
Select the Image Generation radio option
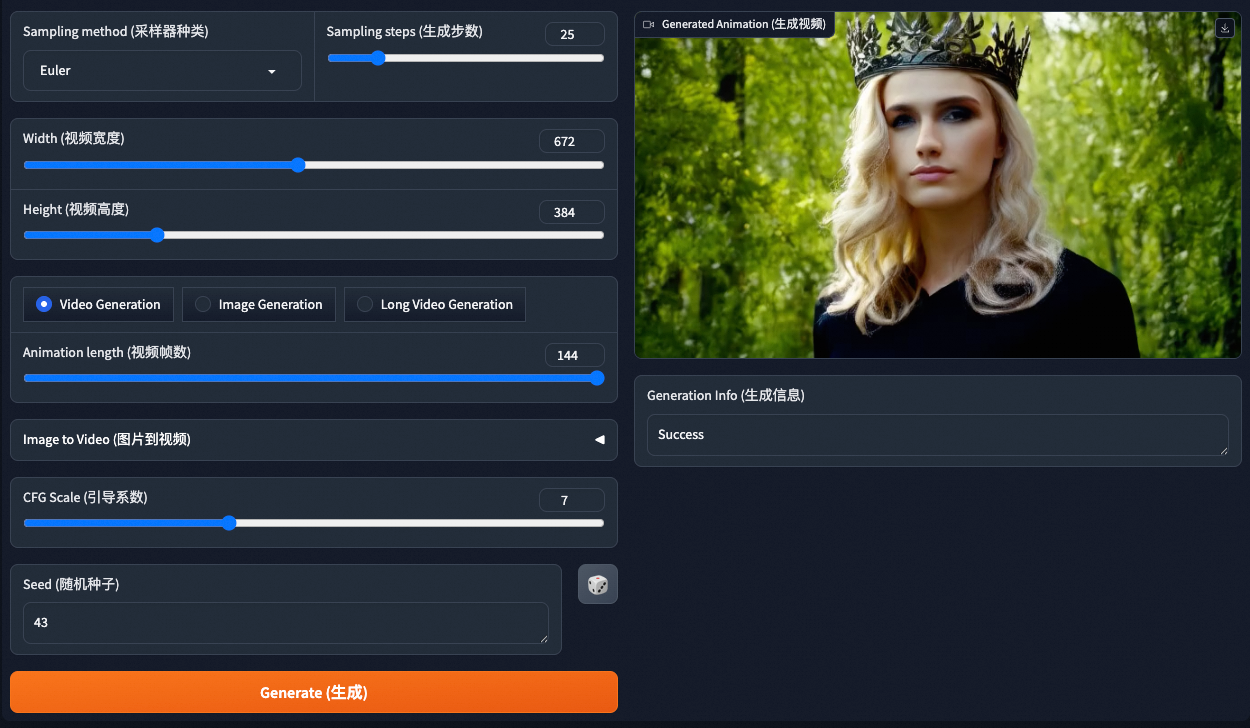(259, 305)
